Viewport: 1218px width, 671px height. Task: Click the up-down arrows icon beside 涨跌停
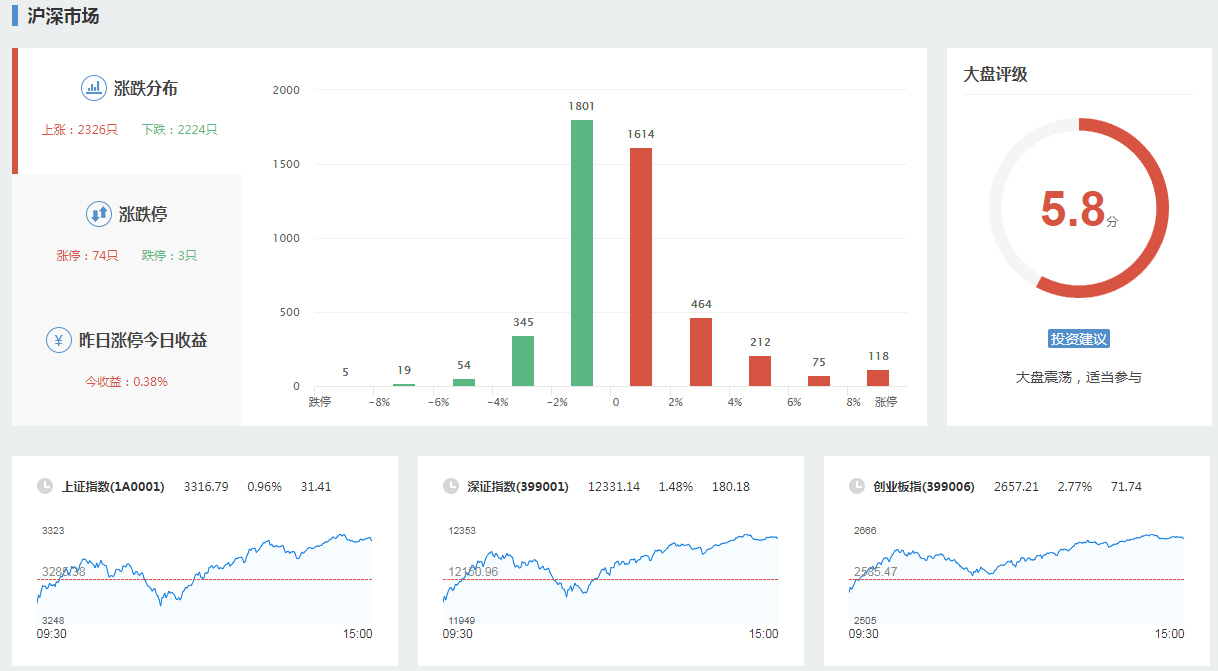coord(99,214)
